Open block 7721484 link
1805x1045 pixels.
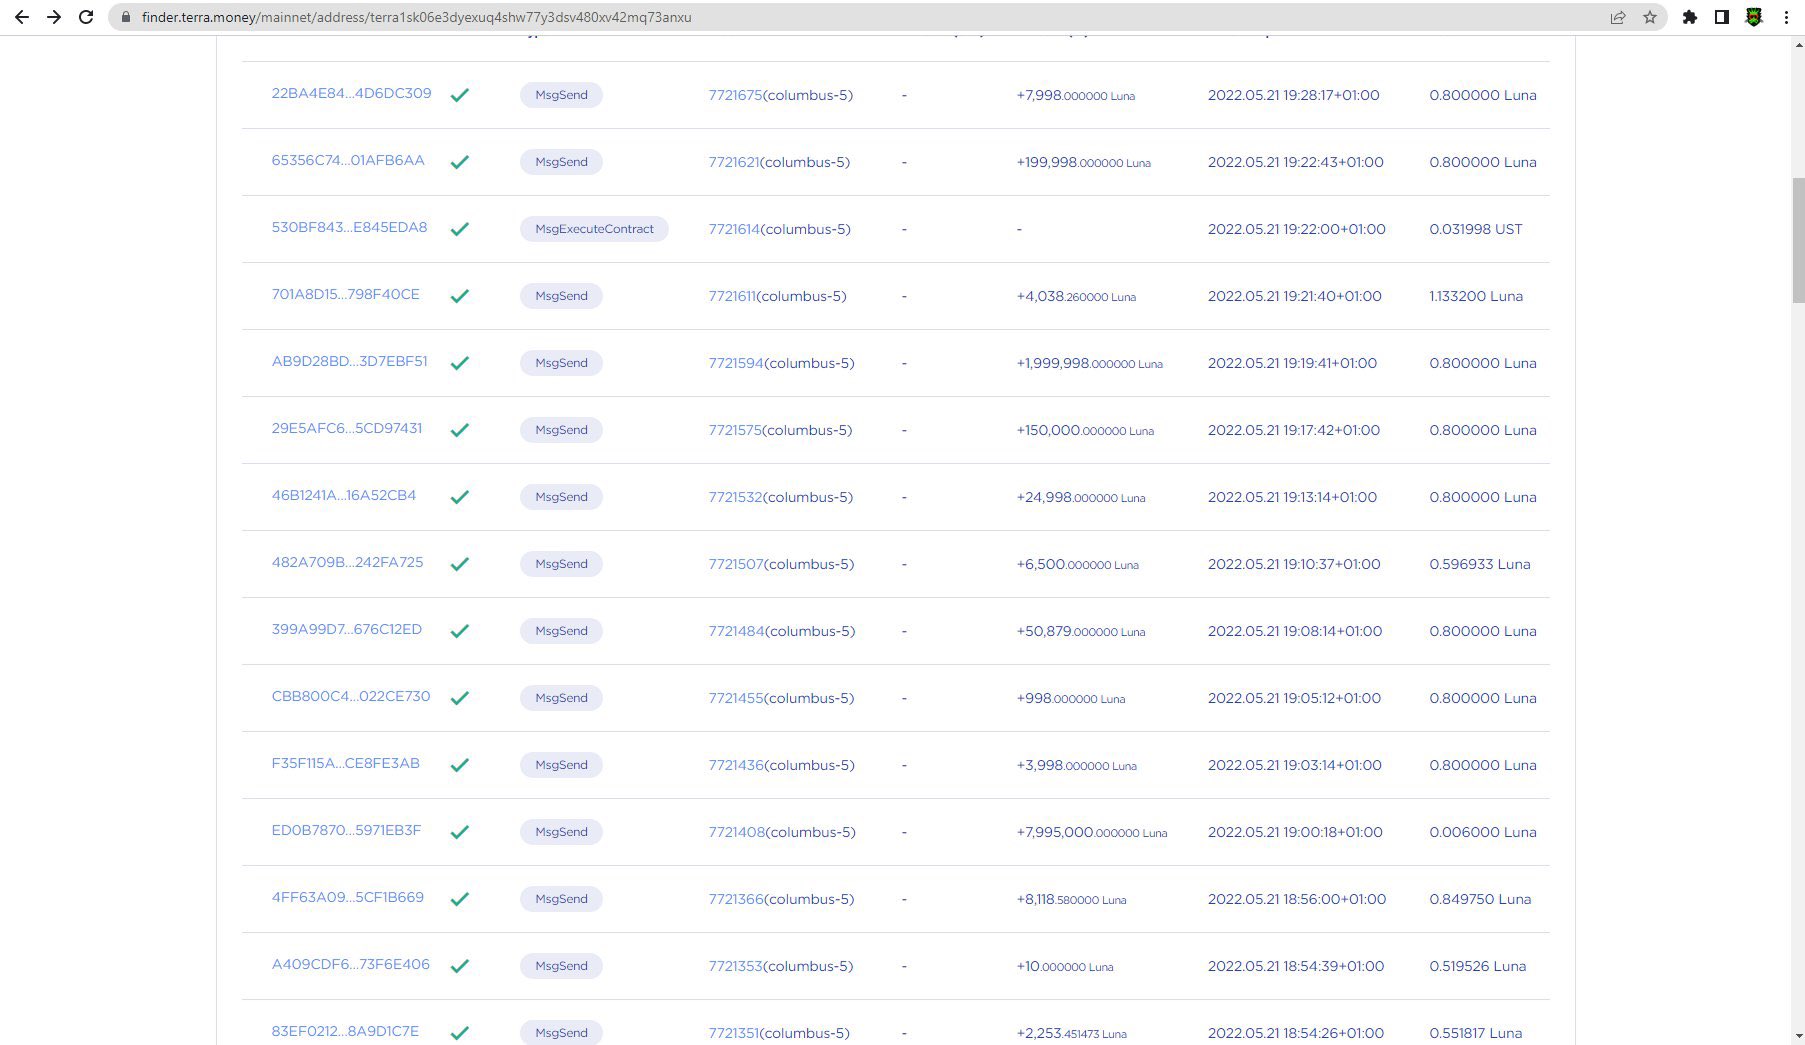[x=736, y=631]
